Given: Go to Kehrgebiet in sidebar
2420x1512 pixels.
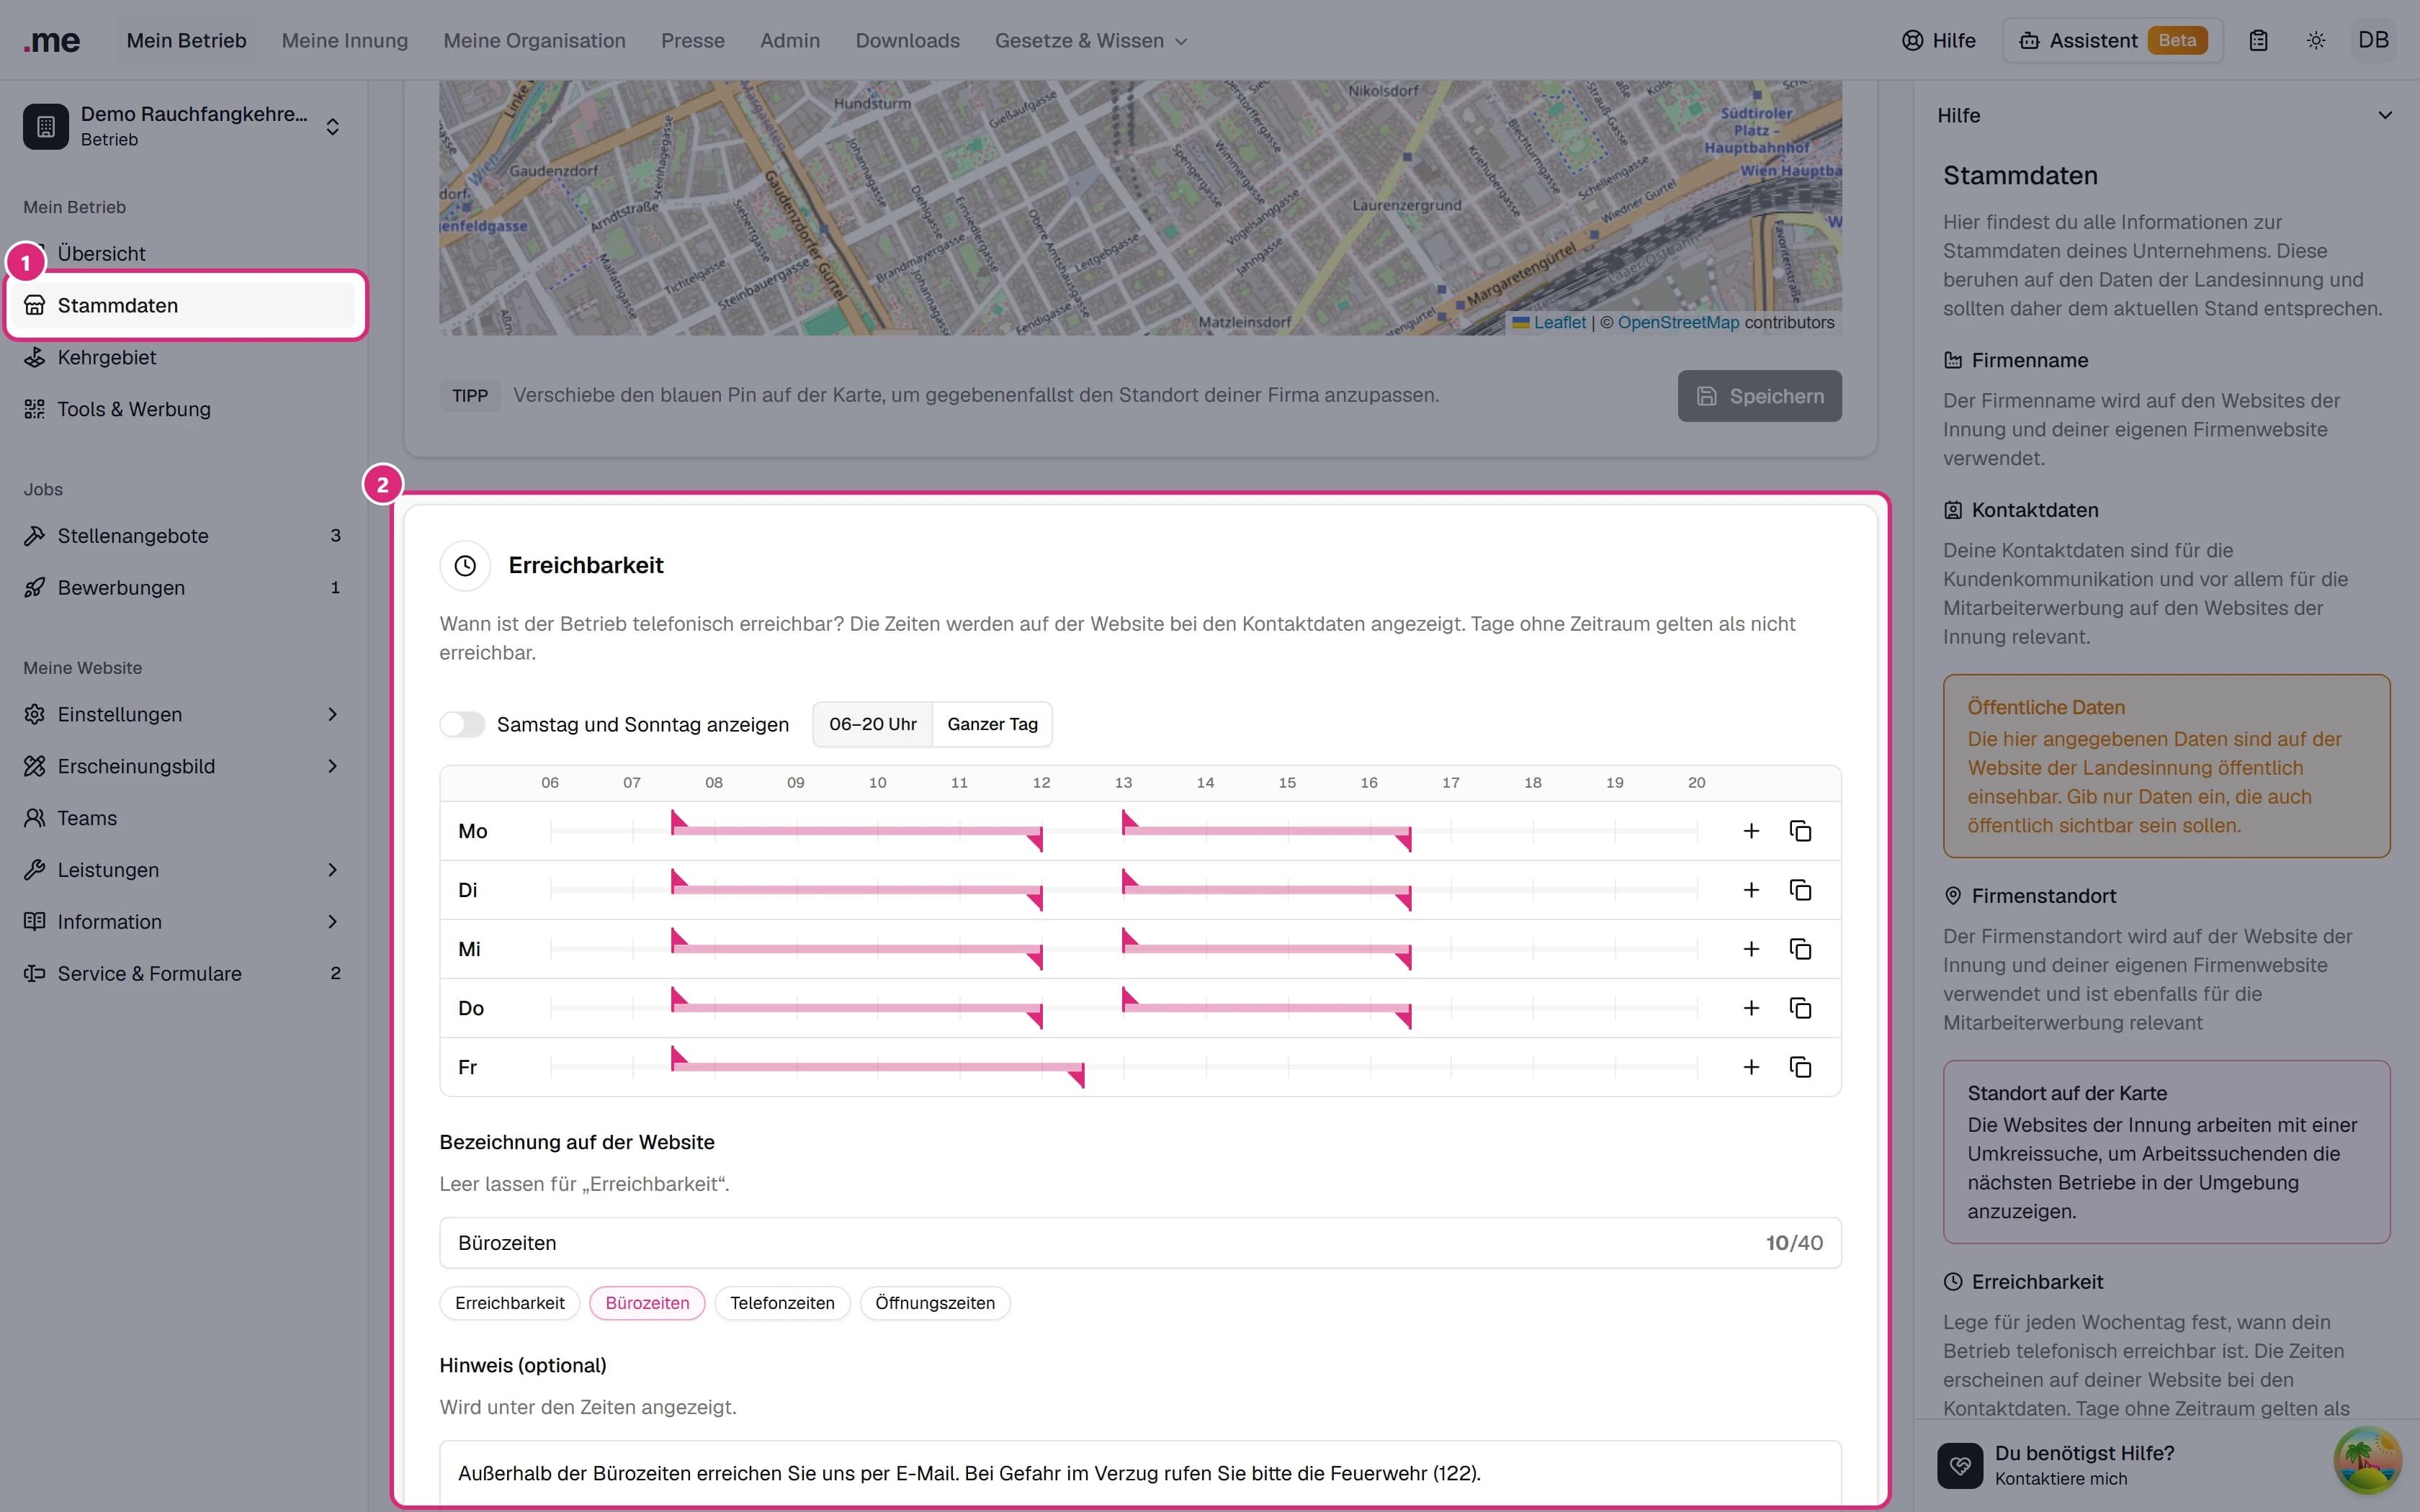Looking at the screenshot, I should pyautogui.click(x=184, y=357).
